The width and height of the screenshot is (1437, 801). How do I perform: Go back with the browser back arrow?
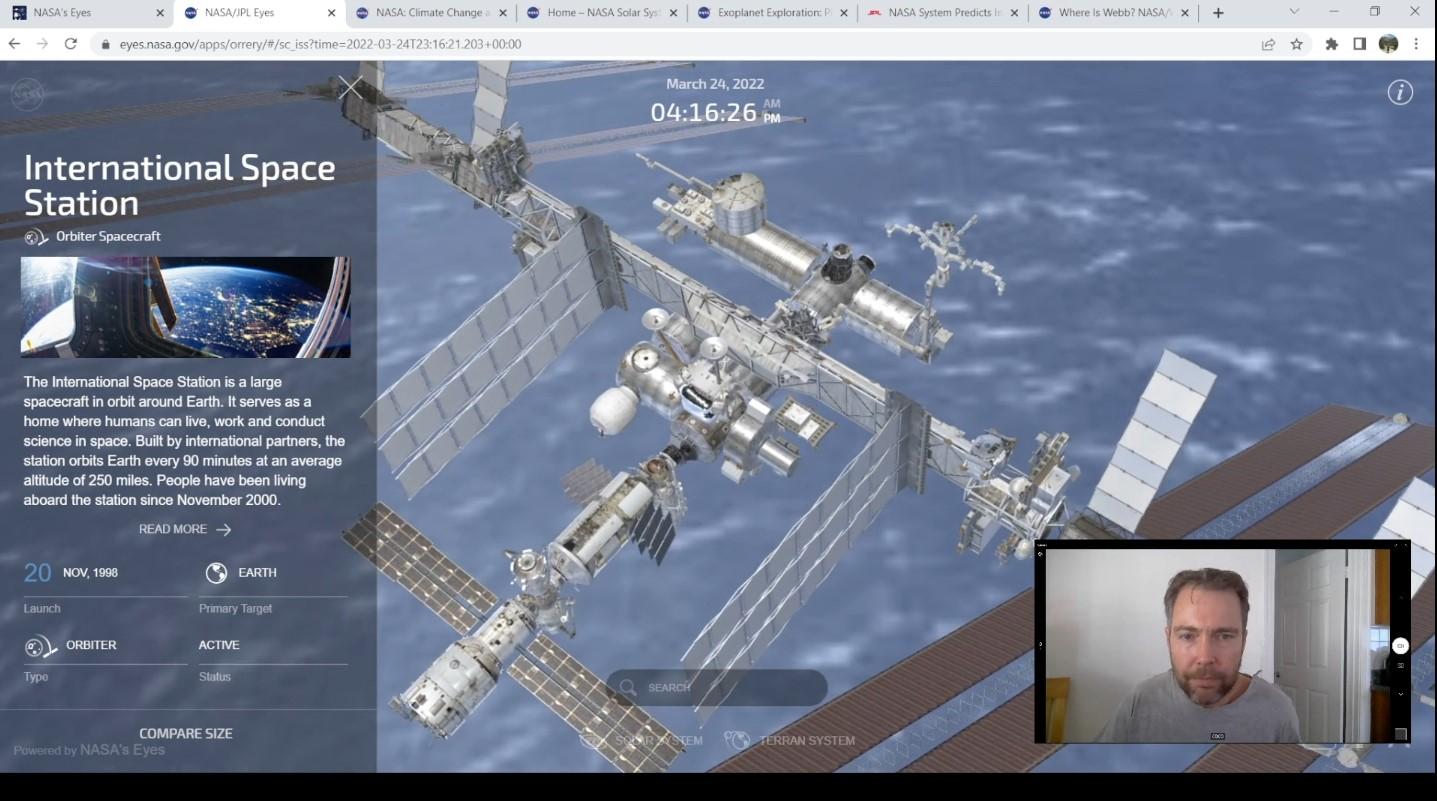click(x=14, y=44)
